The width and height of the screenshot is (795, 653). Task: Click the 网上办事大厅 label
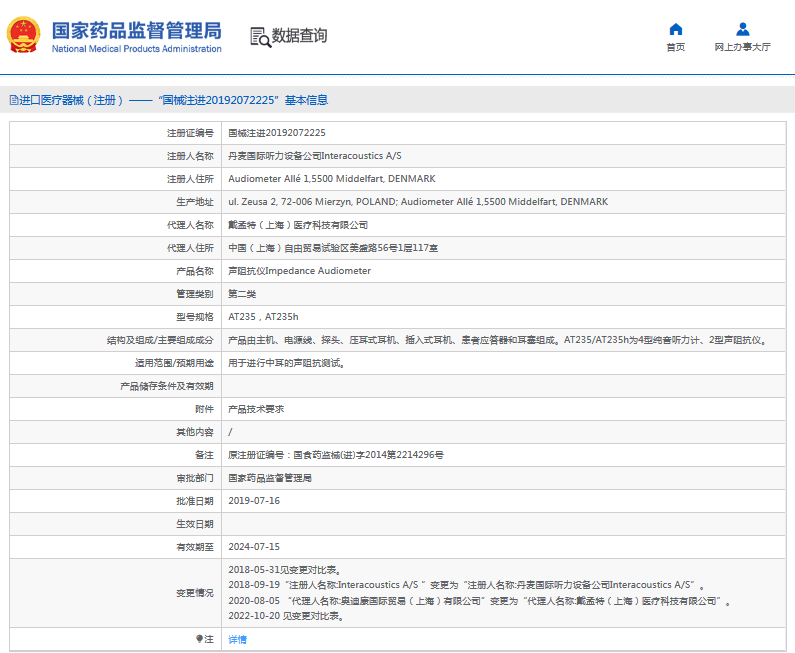click(x=742, y=47)
